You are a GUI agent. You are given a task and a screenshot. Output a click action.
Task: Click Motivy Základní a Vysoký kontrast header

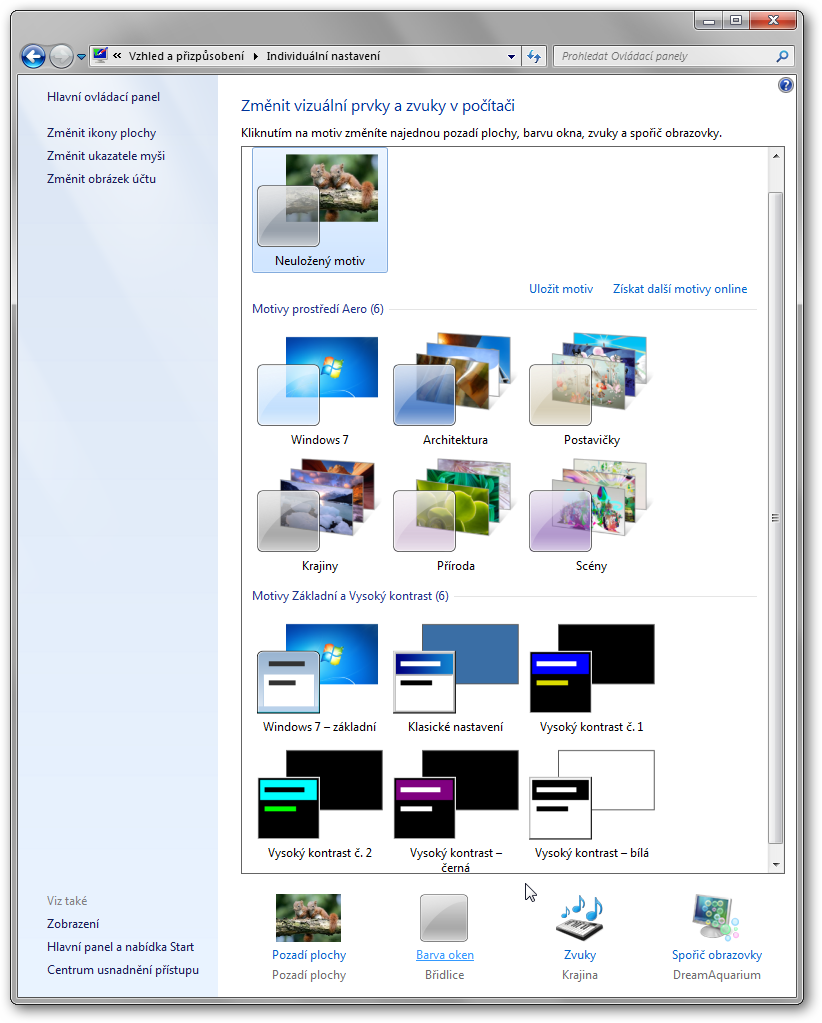point(350,596)
